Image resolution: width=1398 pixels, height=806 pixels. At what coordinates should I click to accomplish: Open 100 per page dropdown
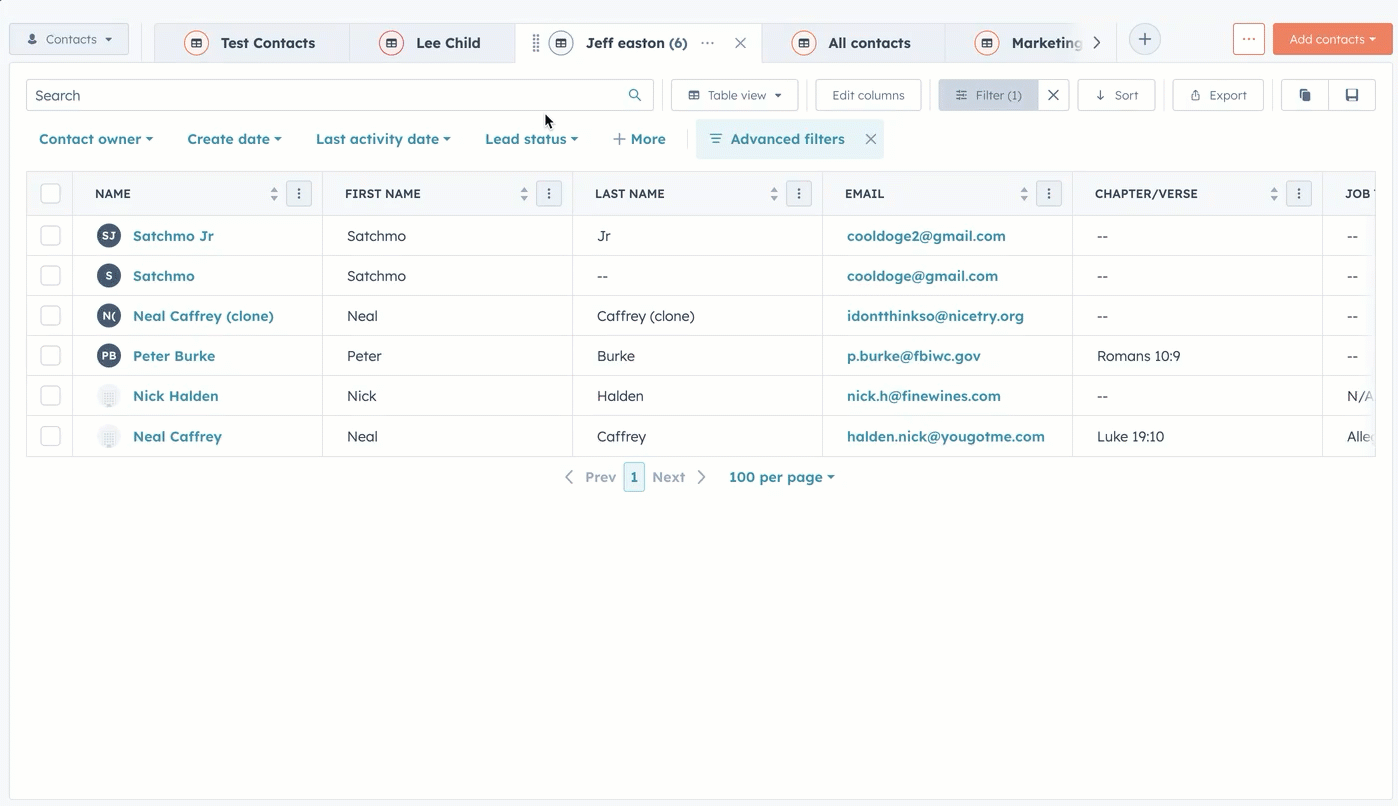pyautogui.click(x=781, y=477)
